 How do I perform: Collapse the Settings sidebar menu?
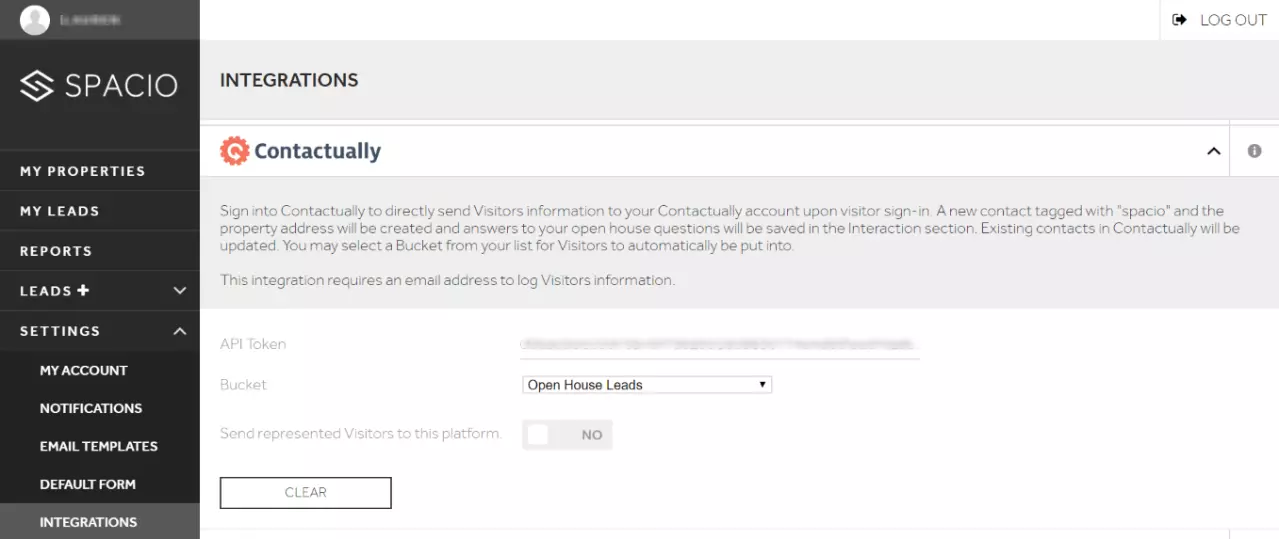coord(180,331)
